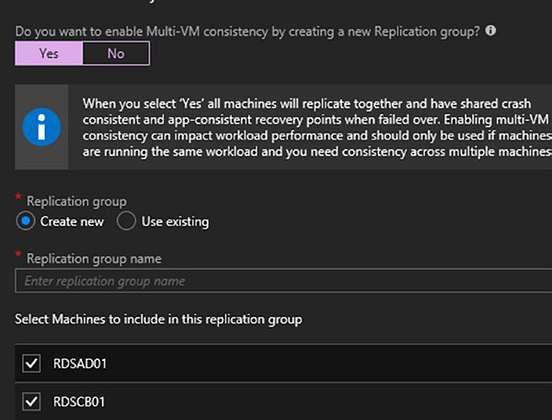The image size is (552, 420).
Task: Uncheck the RDSAD01 checkbox
Action: pyautogui.click(x=31, y=363)
